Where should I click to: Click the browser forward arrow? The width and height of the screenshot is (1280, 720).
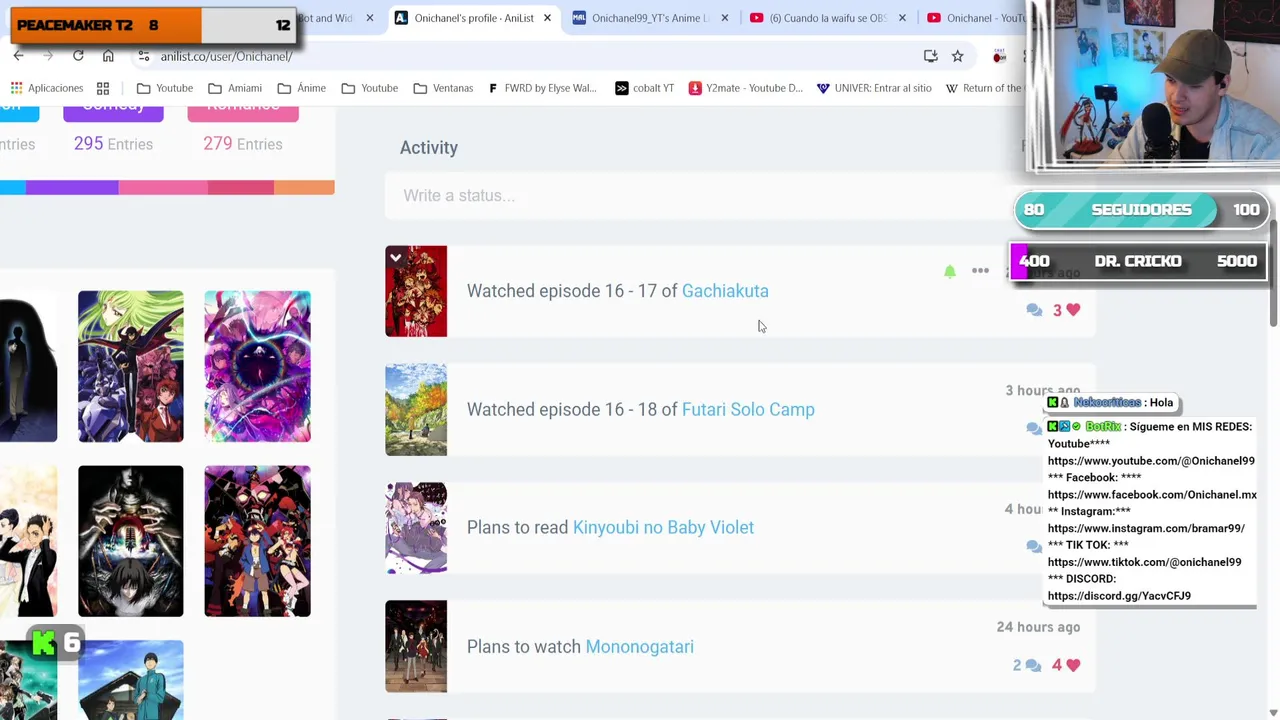coord(48,56)
